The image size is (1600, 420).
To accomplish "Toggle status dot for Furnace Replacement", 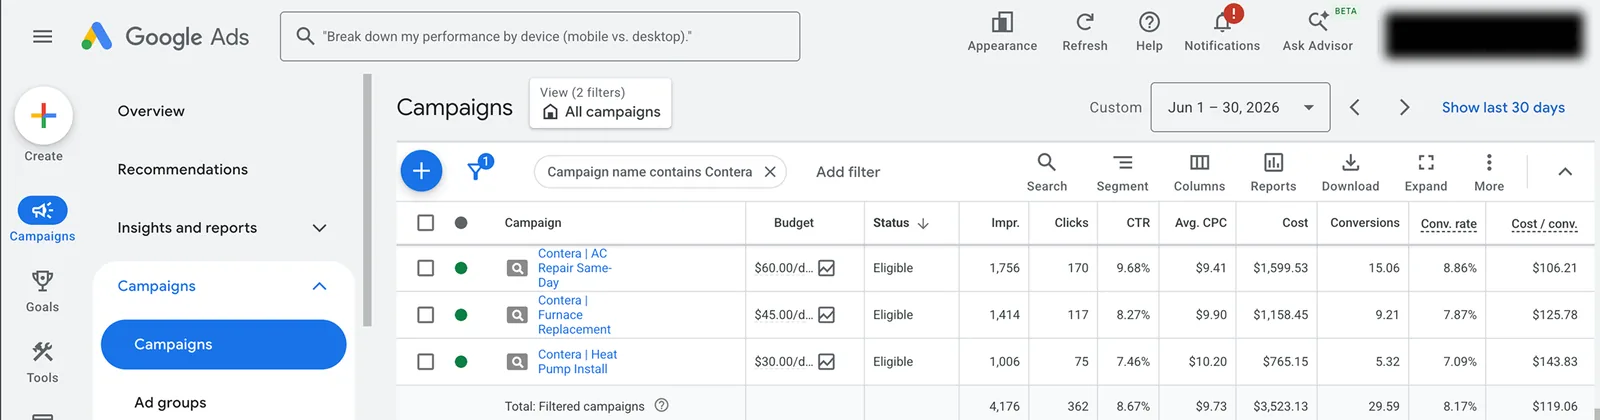I will click(461, 315).
